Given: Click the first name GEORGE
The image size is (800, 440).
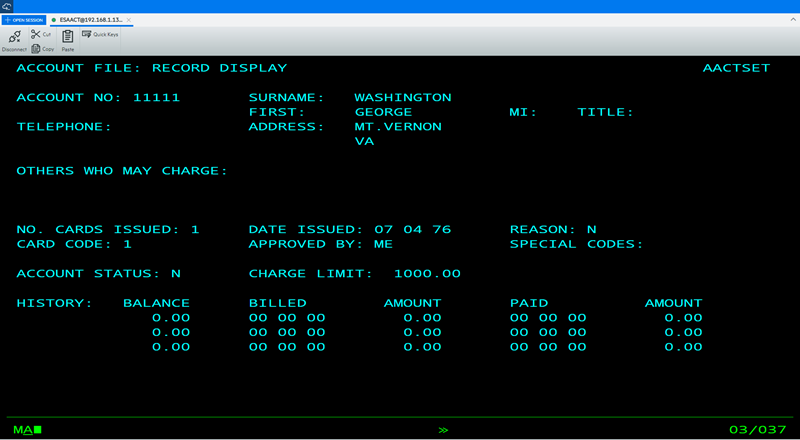Looking at the screenshot, I should pyautogui.click(x=384, y=112).
